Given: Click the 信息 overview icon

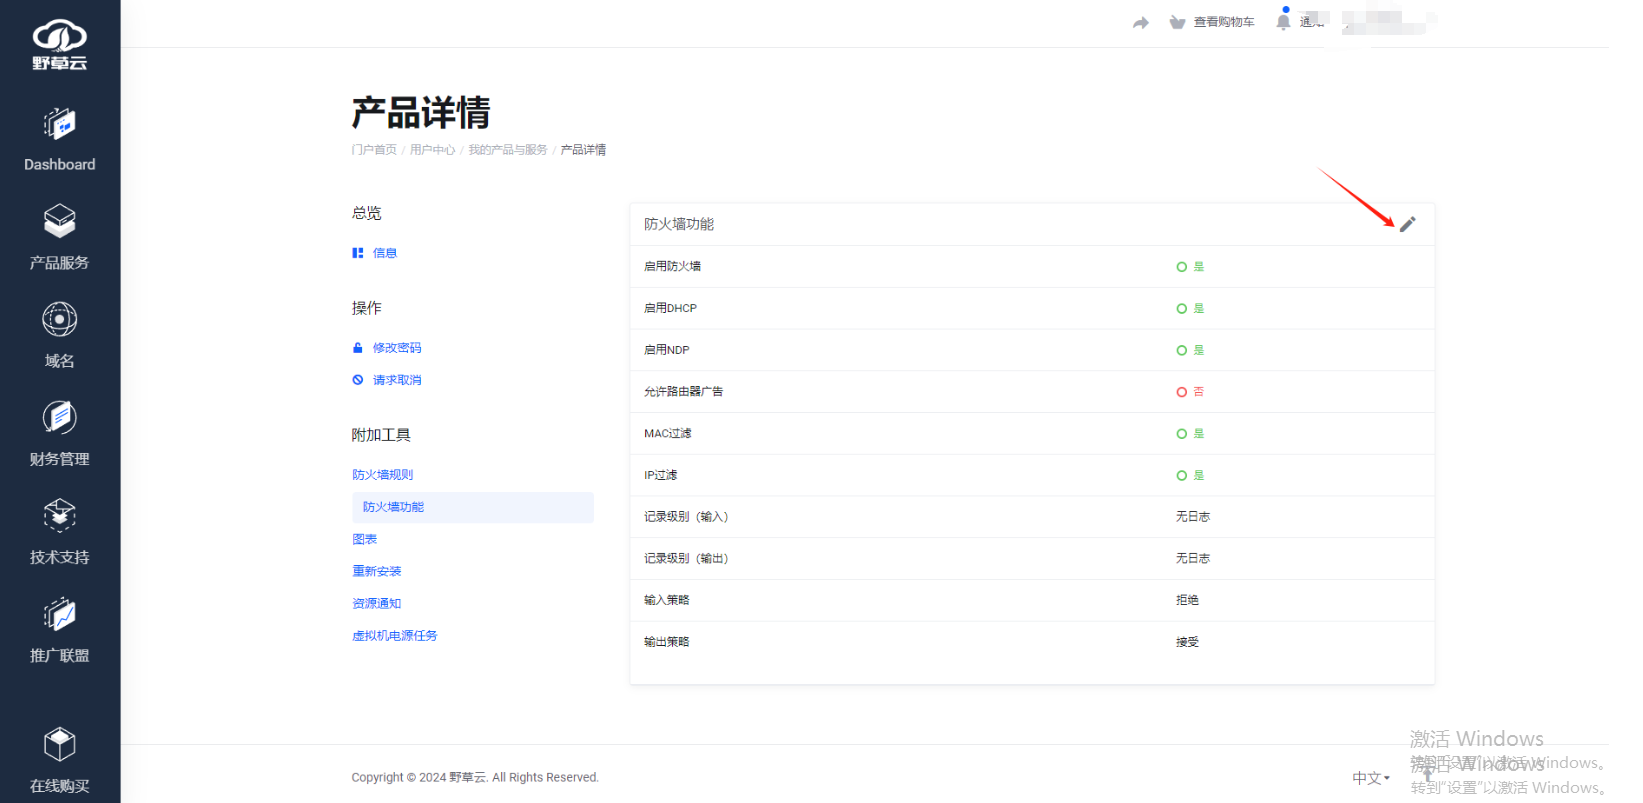Looking at the screenshot, I should pyautogui.click(x=357, y=253).
